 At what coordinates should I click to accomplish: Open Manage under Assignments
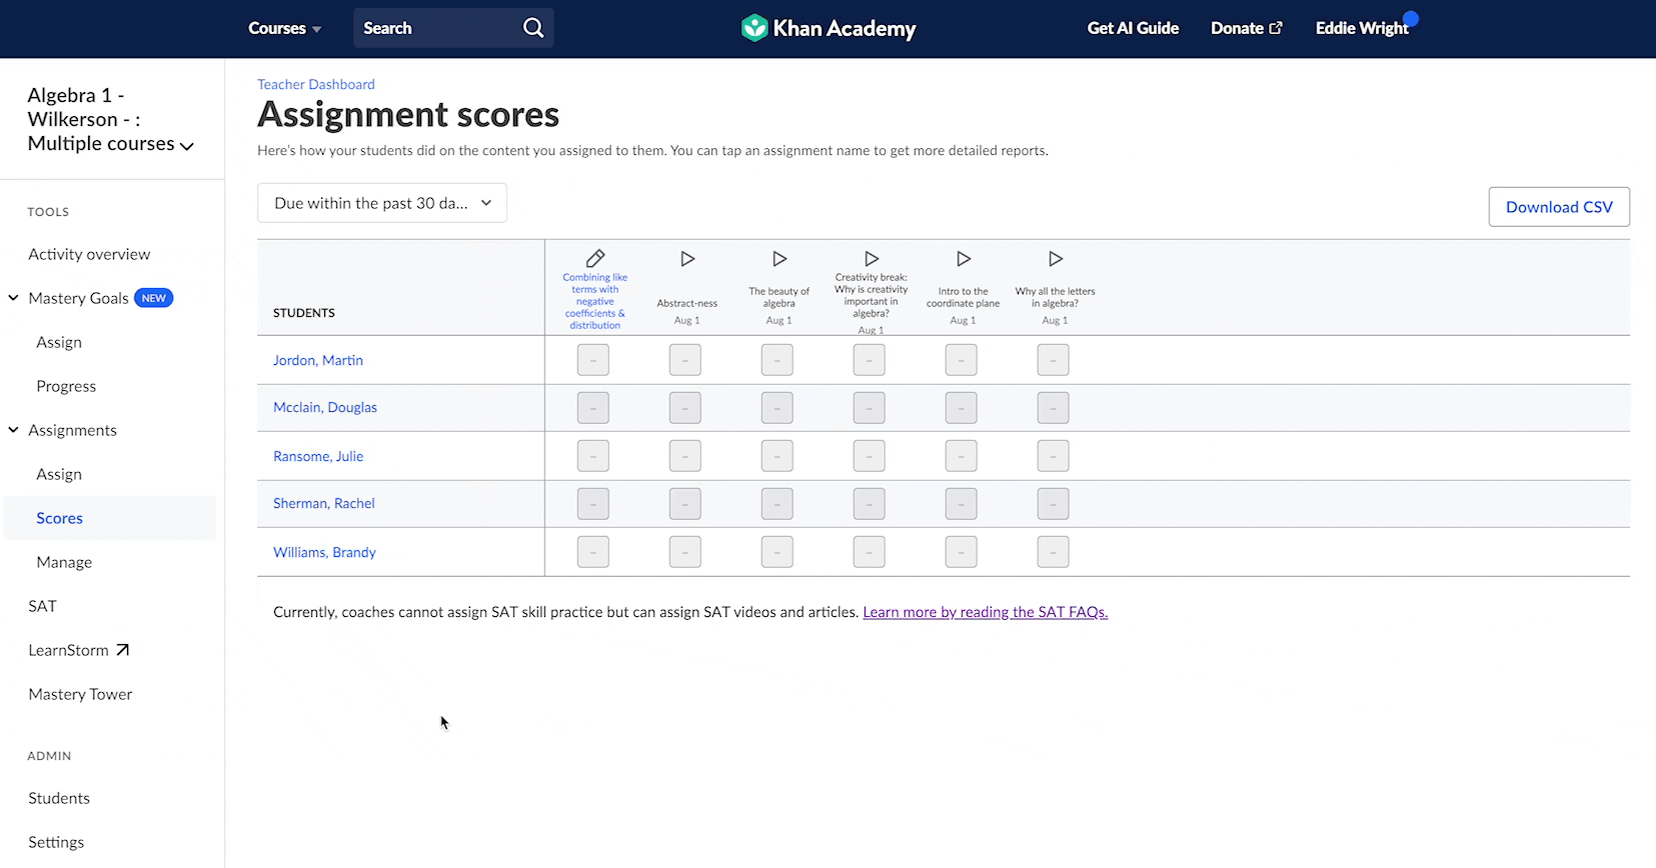coord(64,562)
